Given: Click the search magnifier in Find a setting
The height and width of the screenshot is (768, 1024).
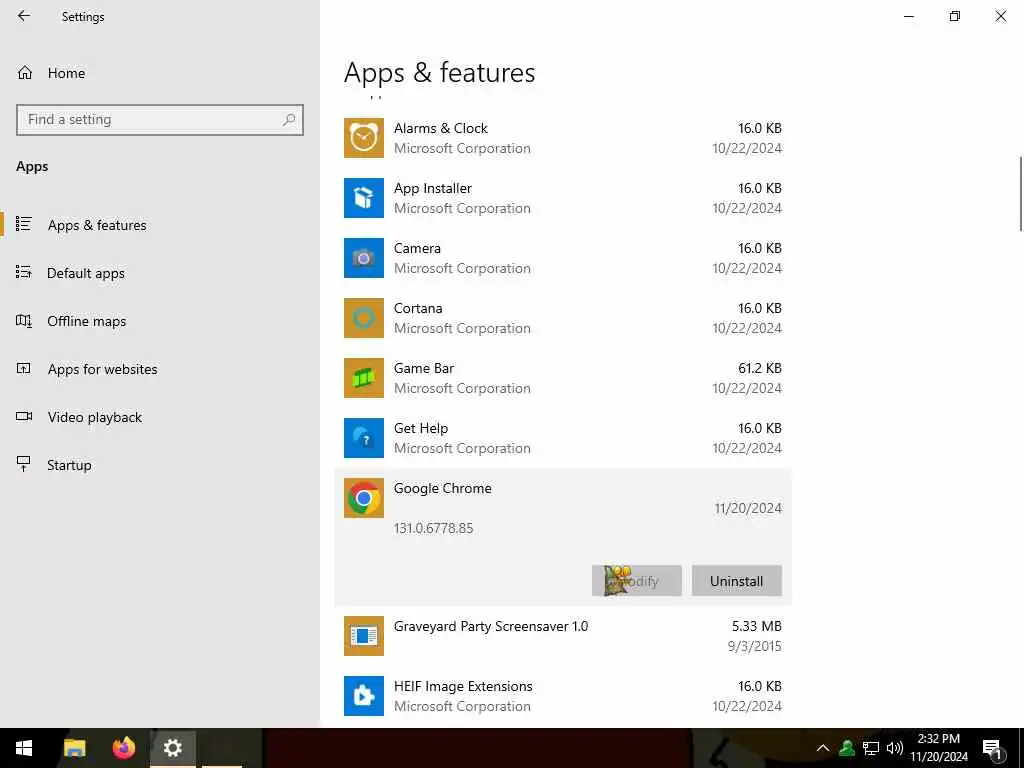Looking at the screenshot, I should (289, 120).
